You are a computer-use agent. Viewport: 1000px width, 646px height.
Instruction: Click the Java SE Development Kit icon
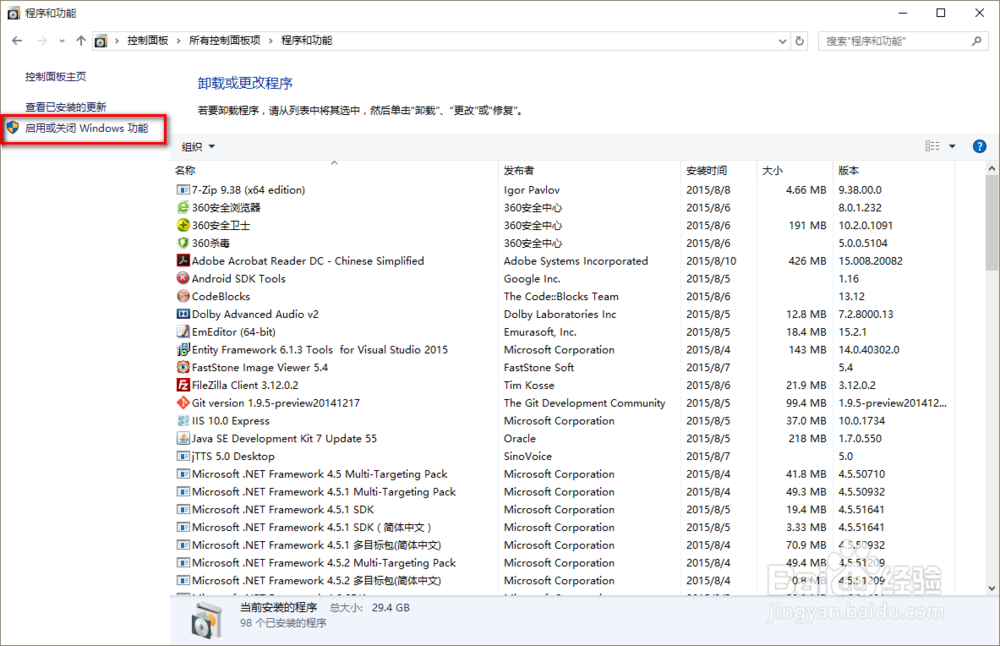pos(182,438)
